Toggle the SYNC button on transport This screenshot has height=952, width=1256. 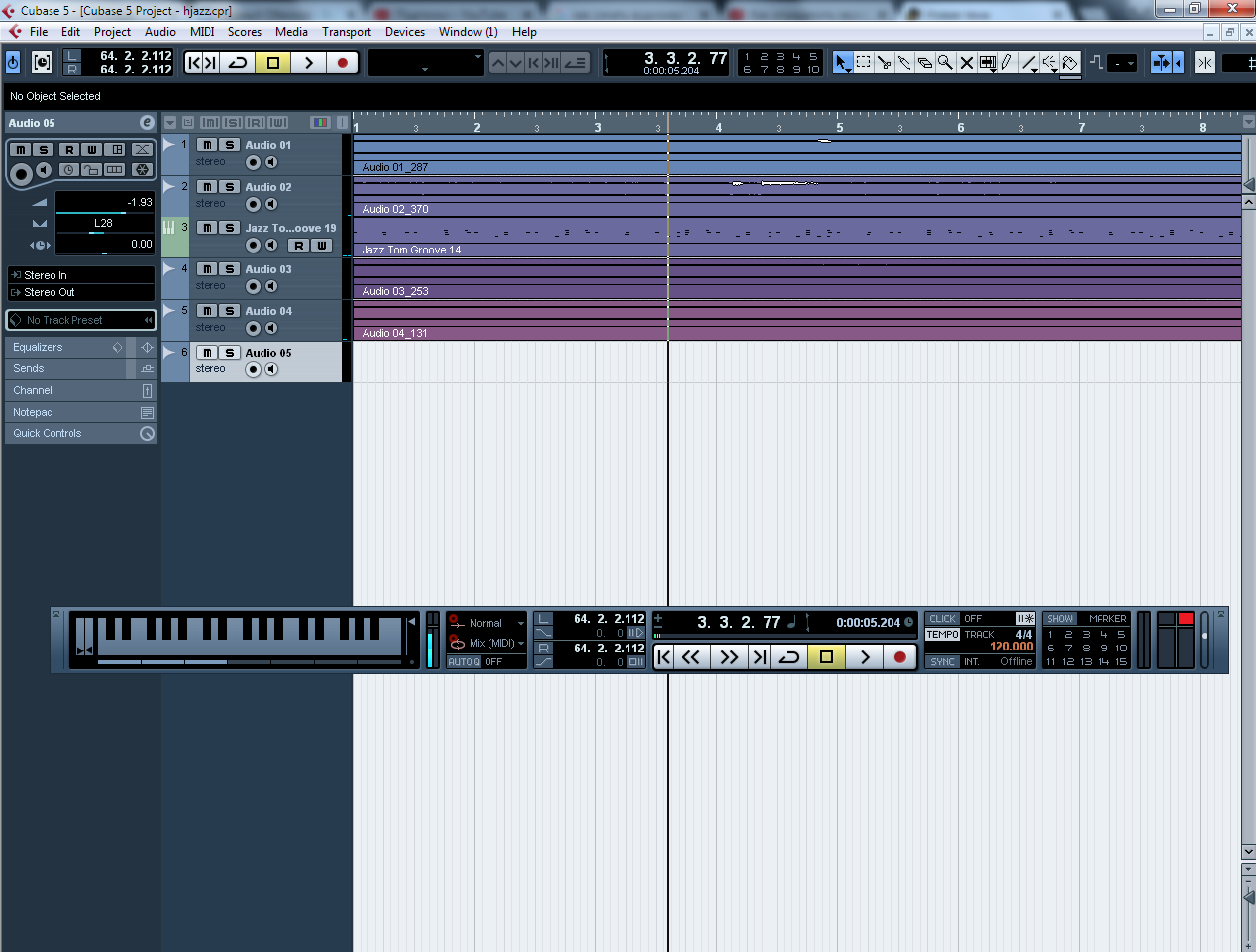[x=942, y=662]
